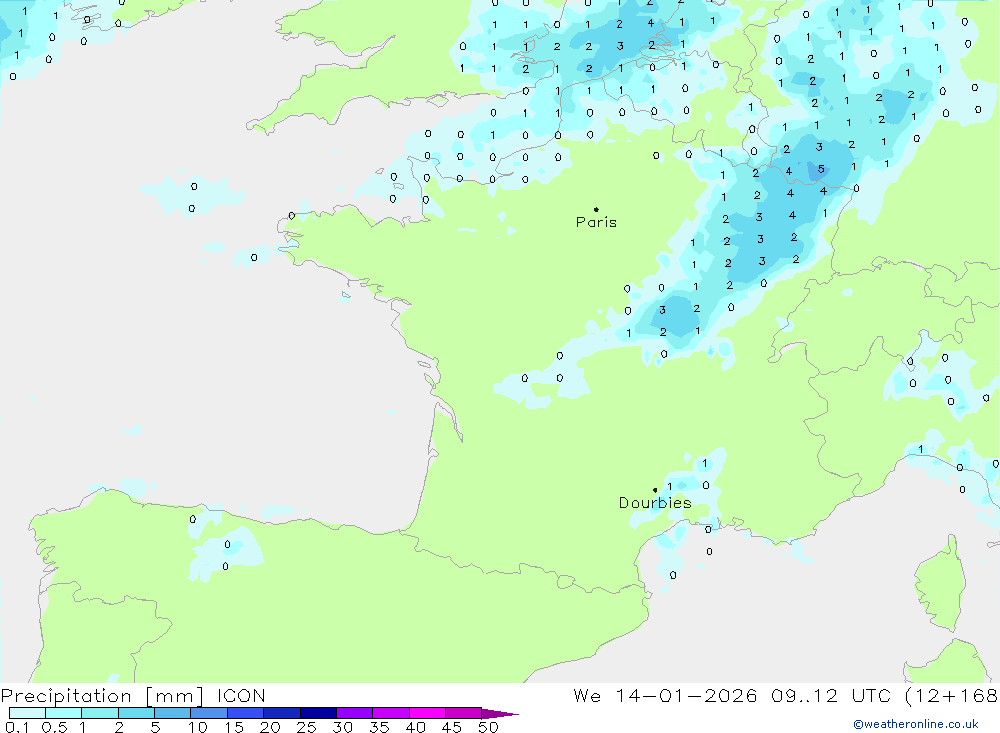The height and width of the screenshot is (733, 1000).
Task: Click the legend label '15'
Action: [x=234, y=727]
